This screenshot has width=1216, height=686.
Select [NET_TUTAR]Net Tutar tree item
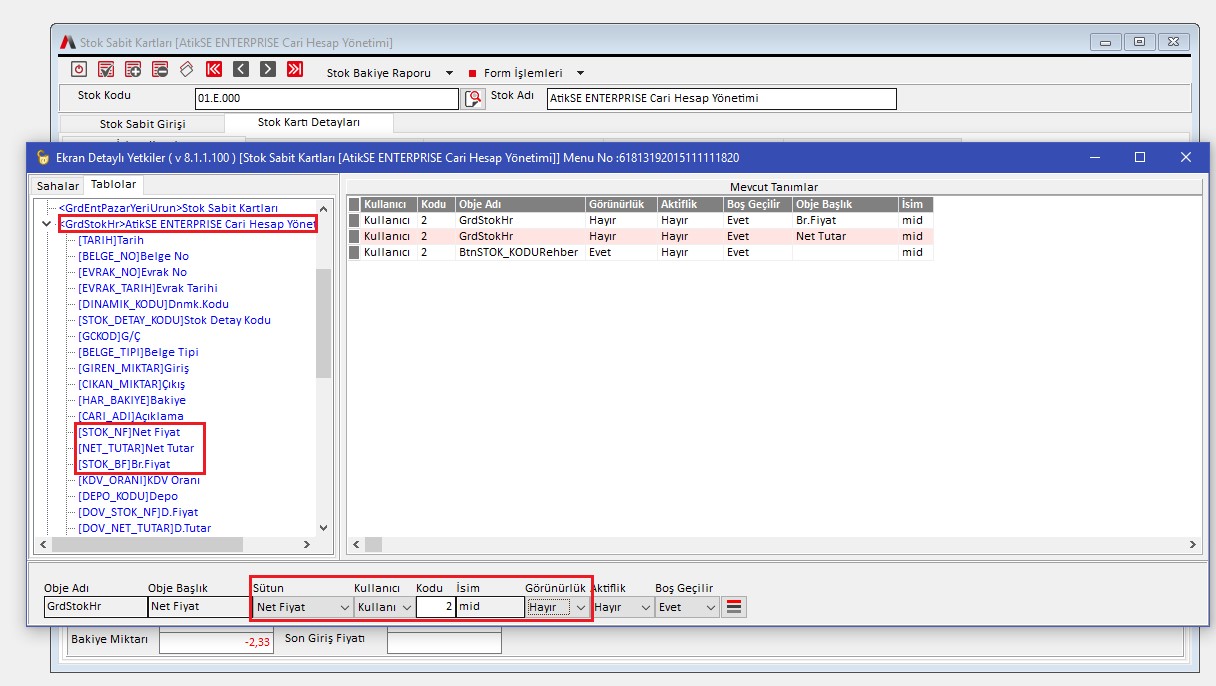[136, 448]
